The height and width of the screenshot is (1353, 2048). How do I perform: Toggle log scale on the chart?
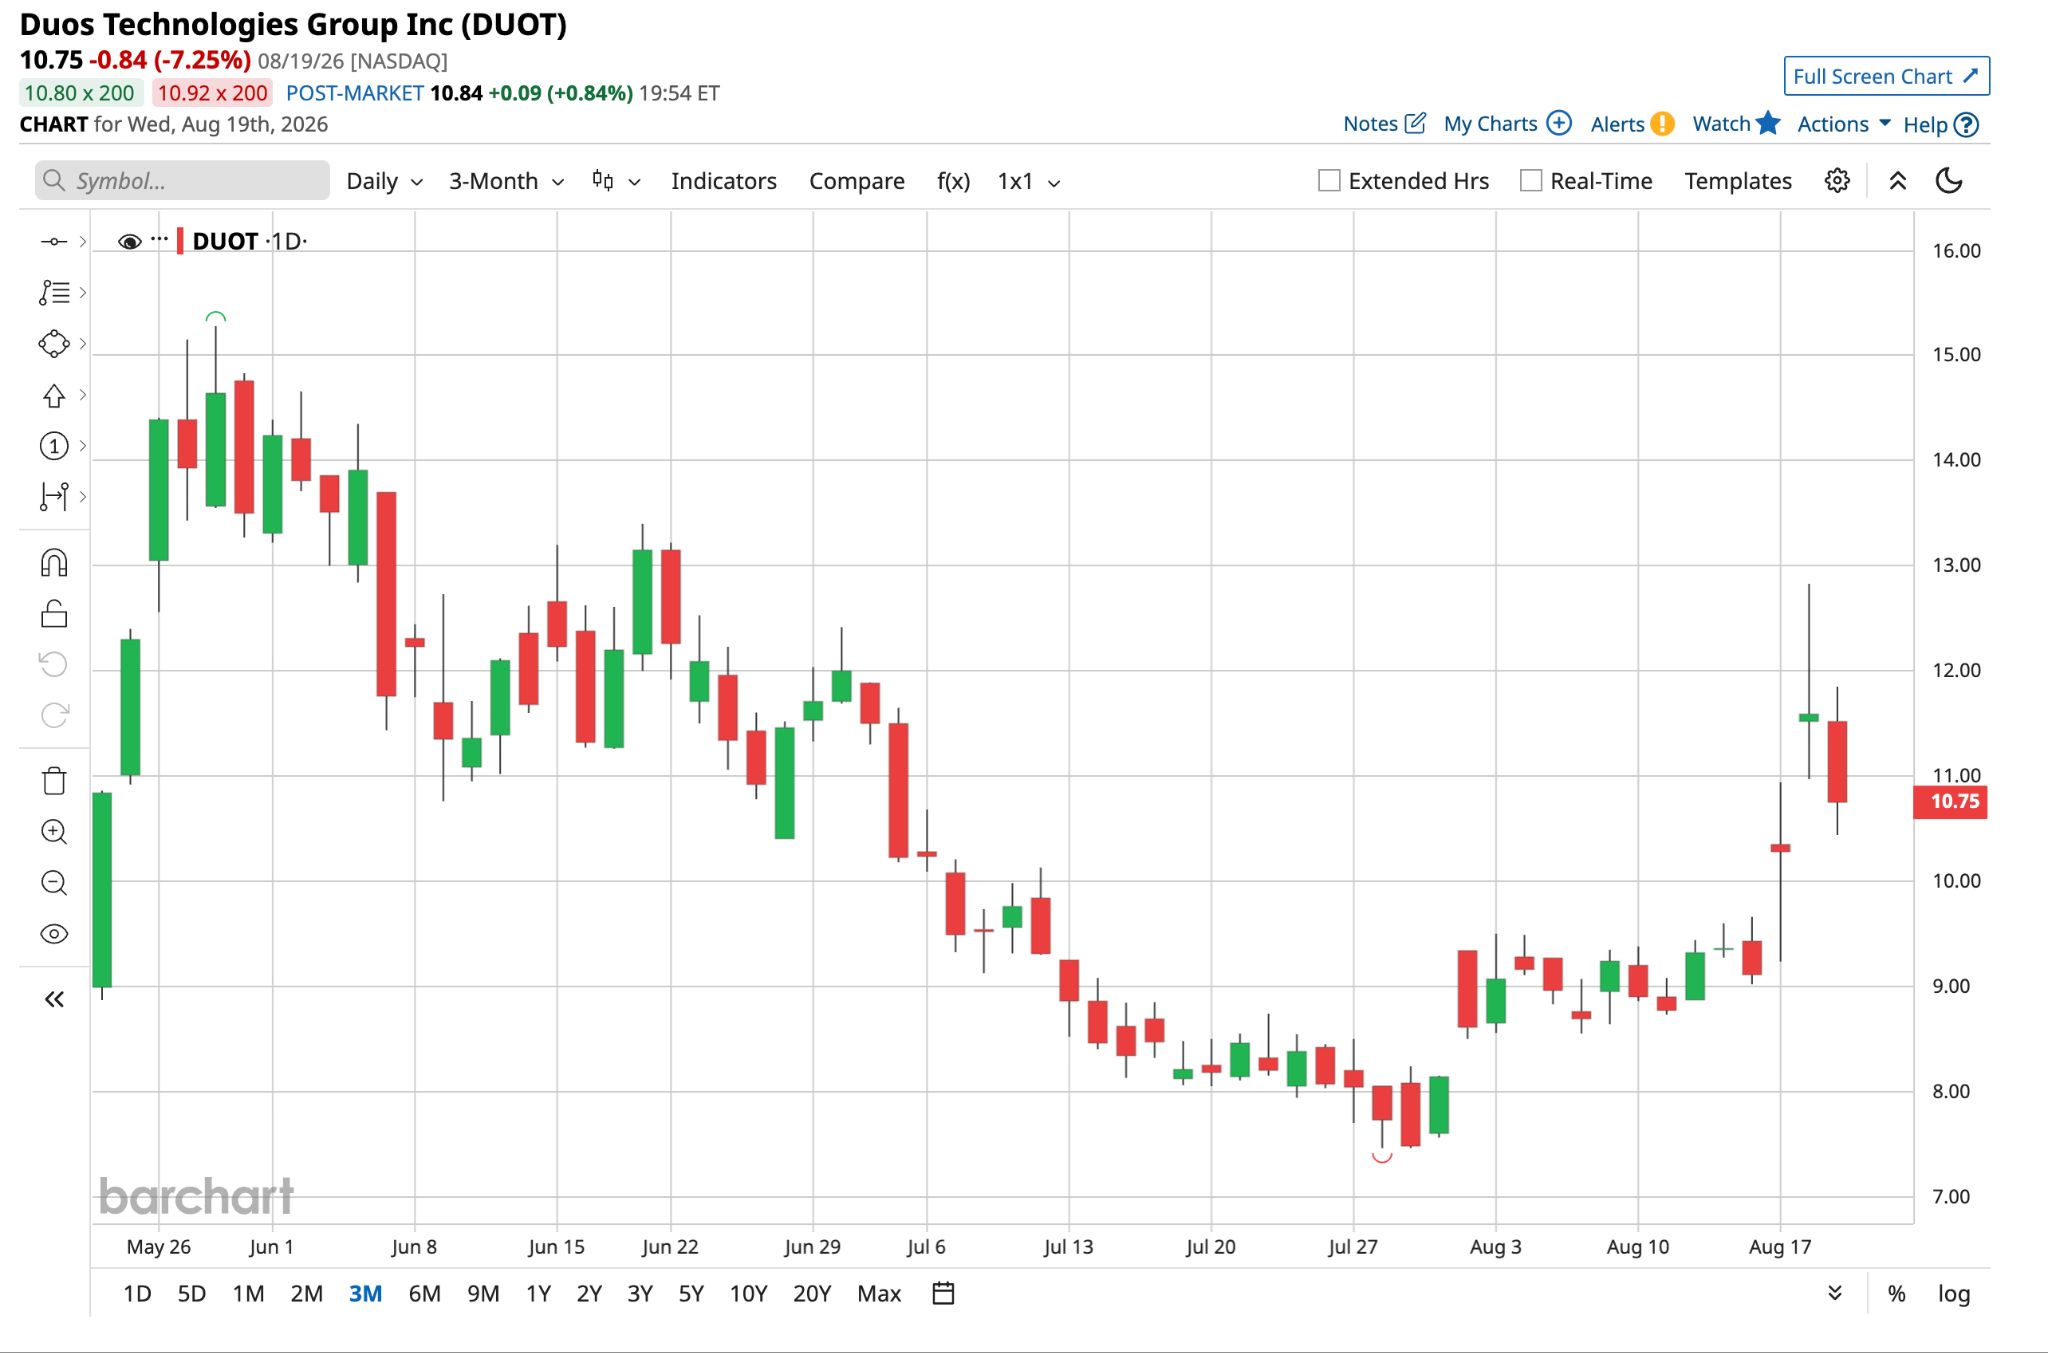coord(1954,1294)
